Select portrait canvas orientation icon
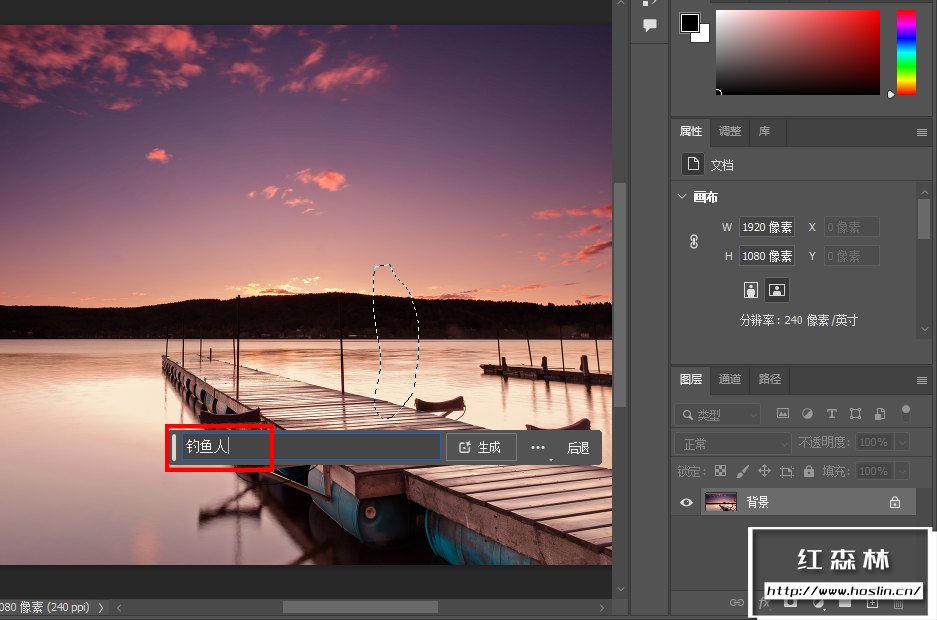937x620 pixels. click(751, 290)
